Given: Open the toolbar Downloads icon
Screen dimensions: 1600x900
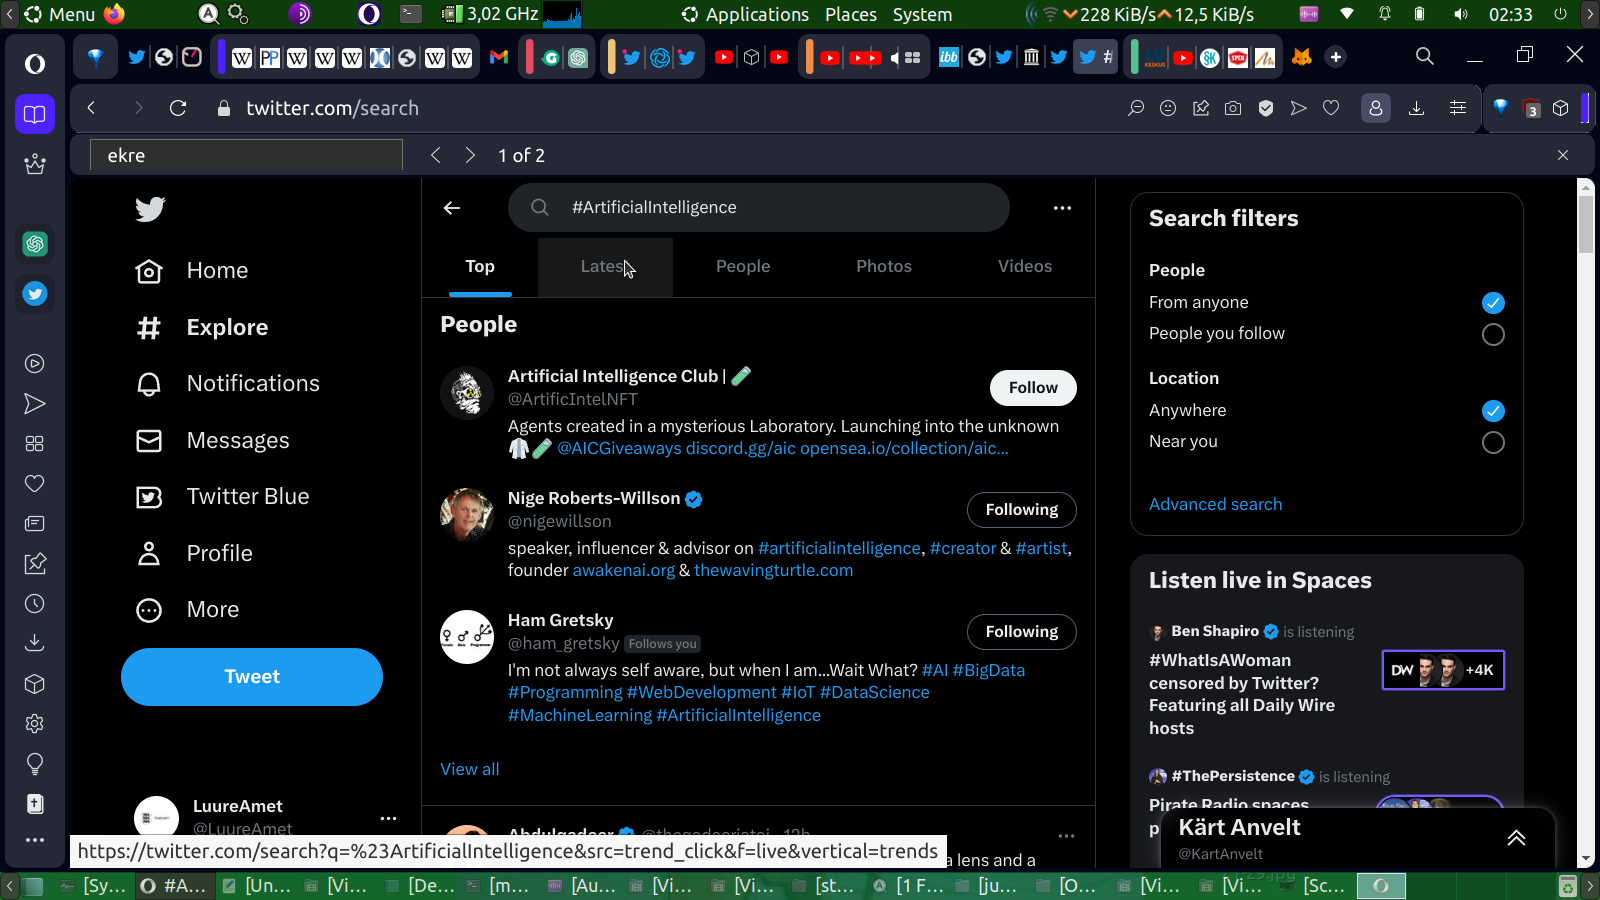Looking at the screenshot, I should click(1416, 108).
